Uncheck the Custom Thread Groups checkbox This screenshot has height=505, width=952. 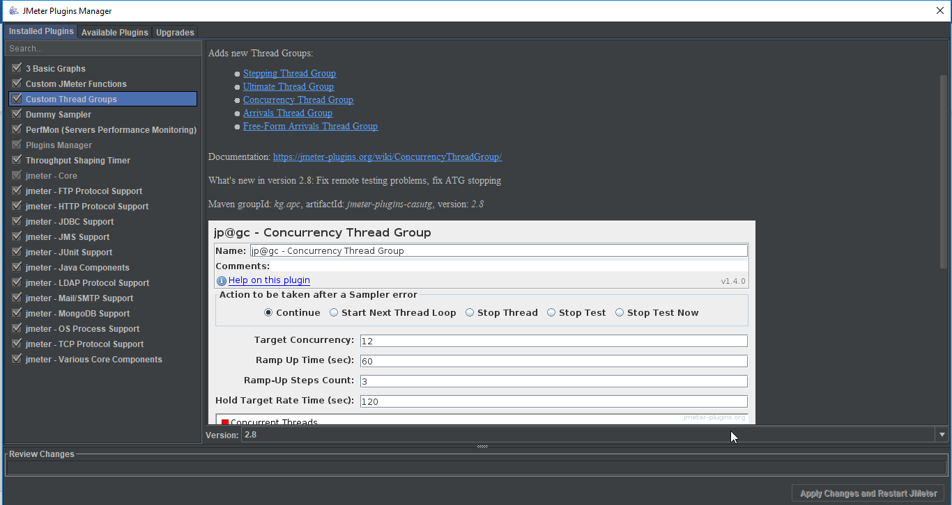pyautogui.click(x=16, y=98)
